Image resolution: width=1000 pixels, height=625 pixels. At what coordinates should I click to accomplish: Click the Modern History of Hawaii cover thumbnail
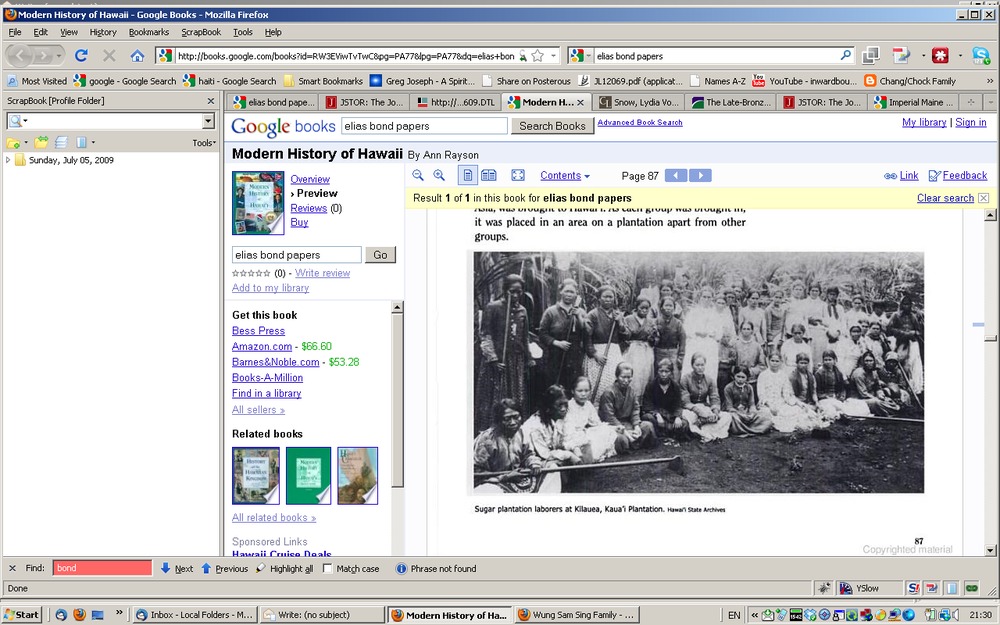pos(258,203)
